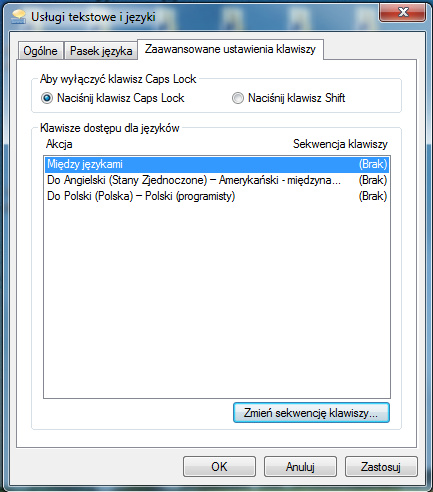Apply settings with Zastosuj button
Viewport: 433px width, 492px height.
click(381, 466)
